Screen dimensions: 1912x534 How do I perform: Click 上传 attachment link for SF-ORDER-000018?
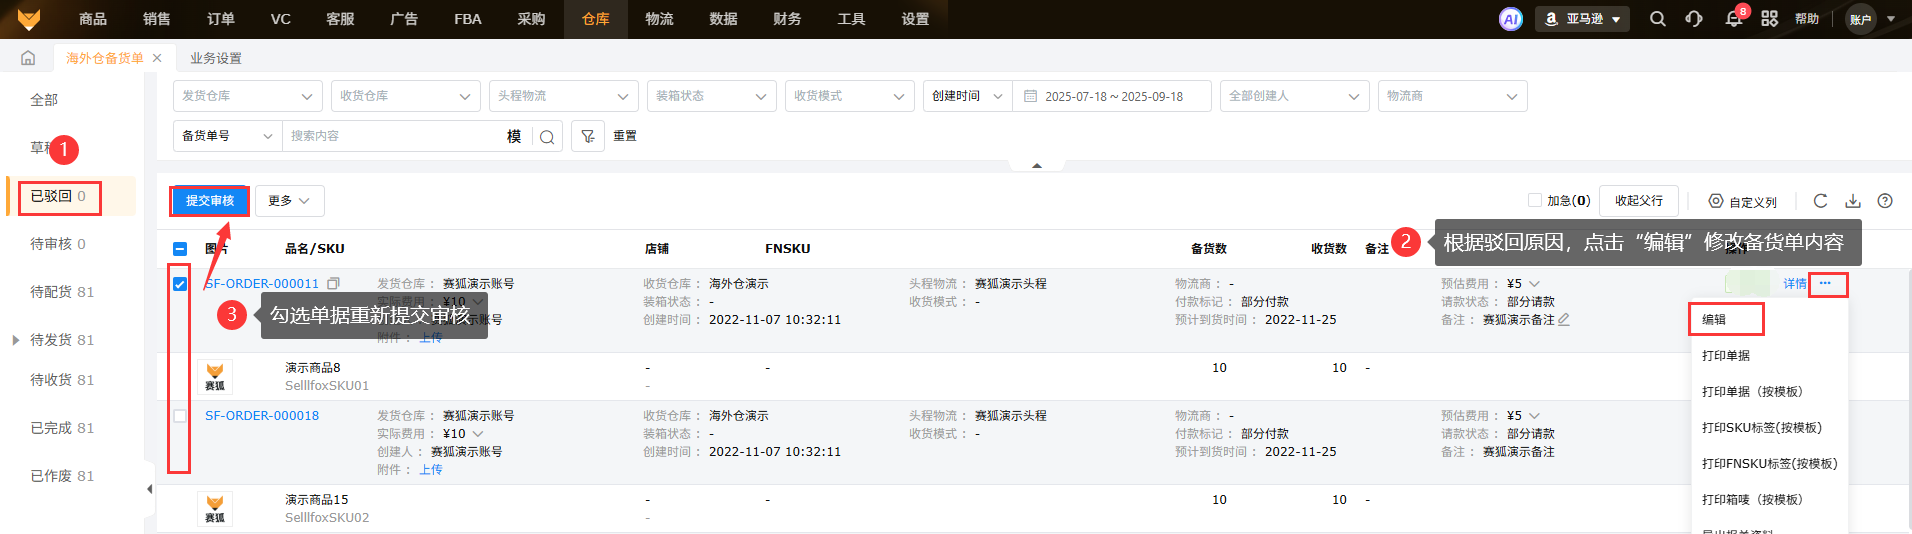click(431, 470)
